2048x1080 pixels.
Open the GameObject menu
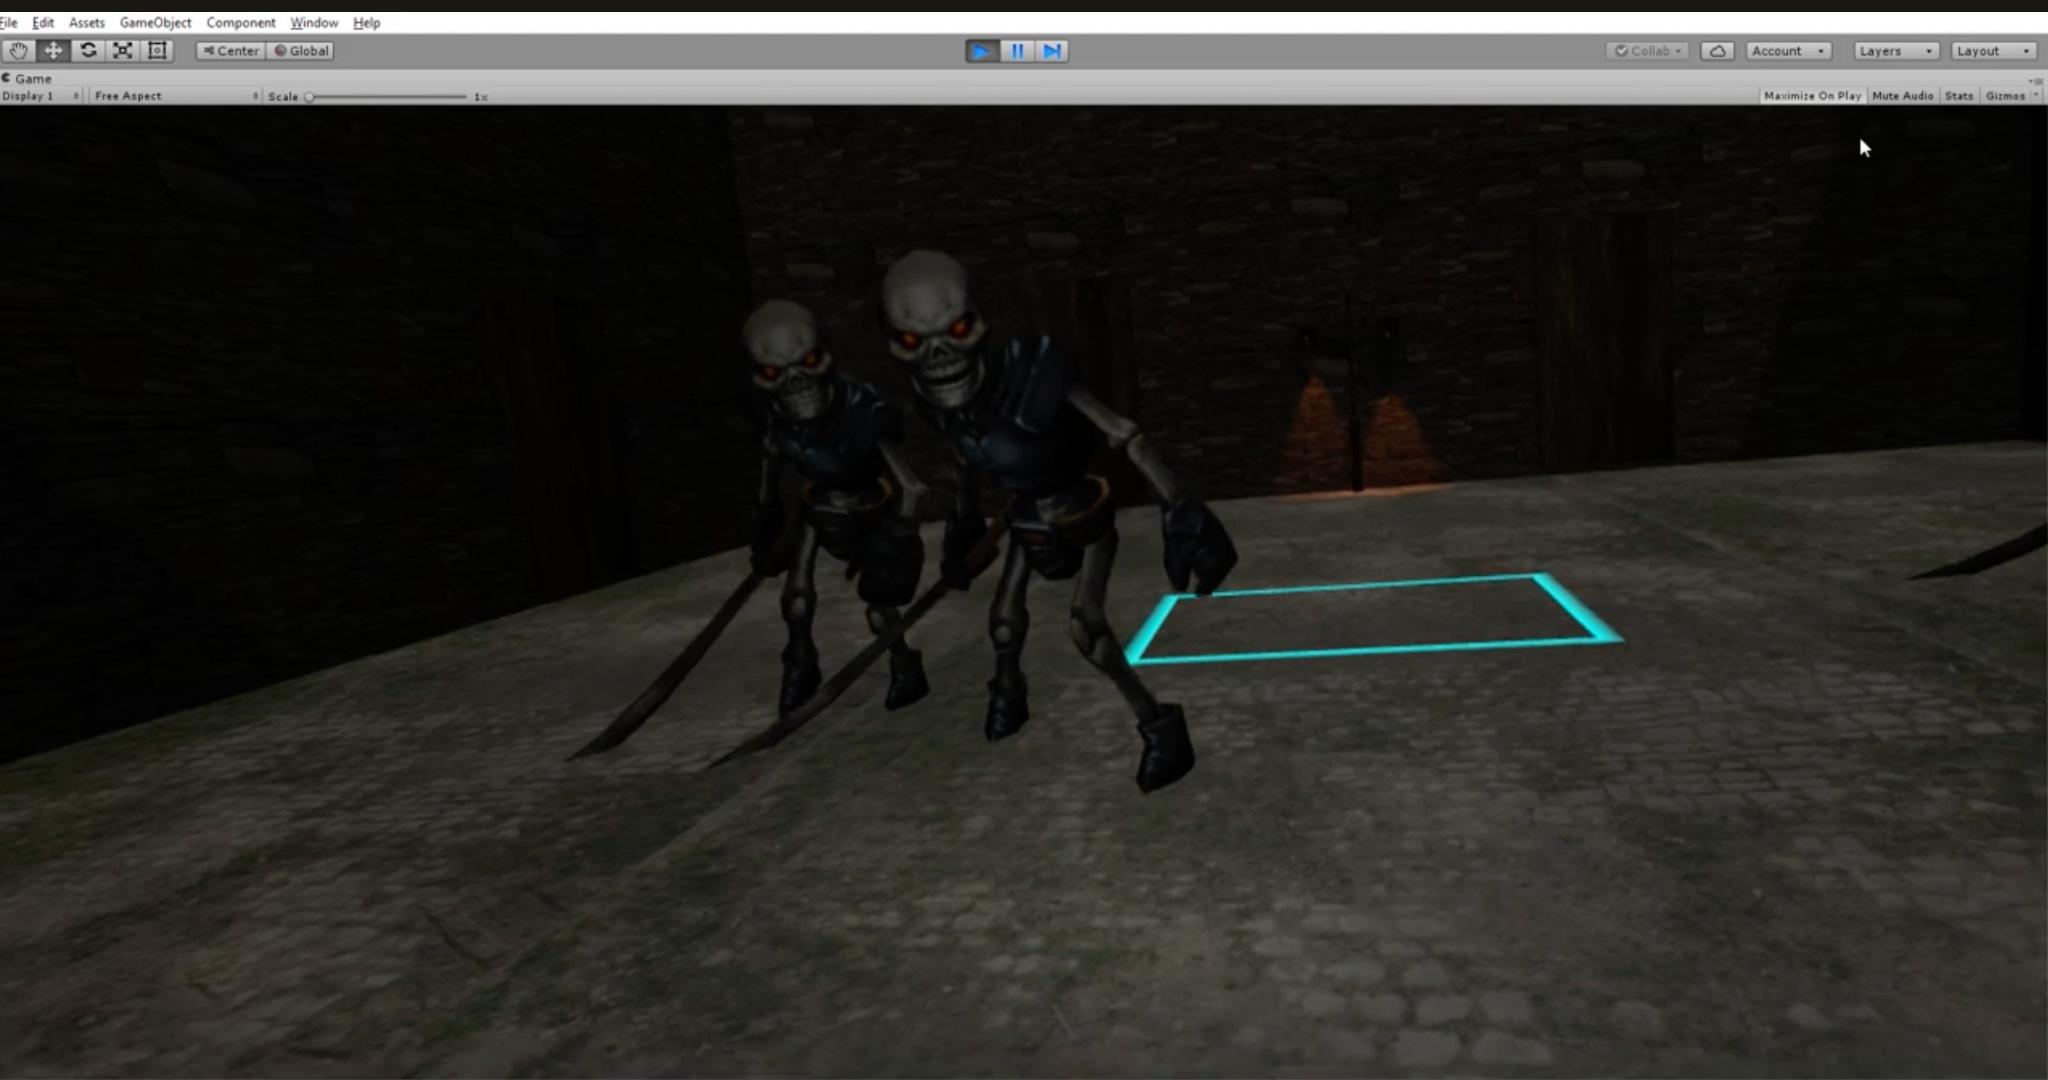coord(155,22)
